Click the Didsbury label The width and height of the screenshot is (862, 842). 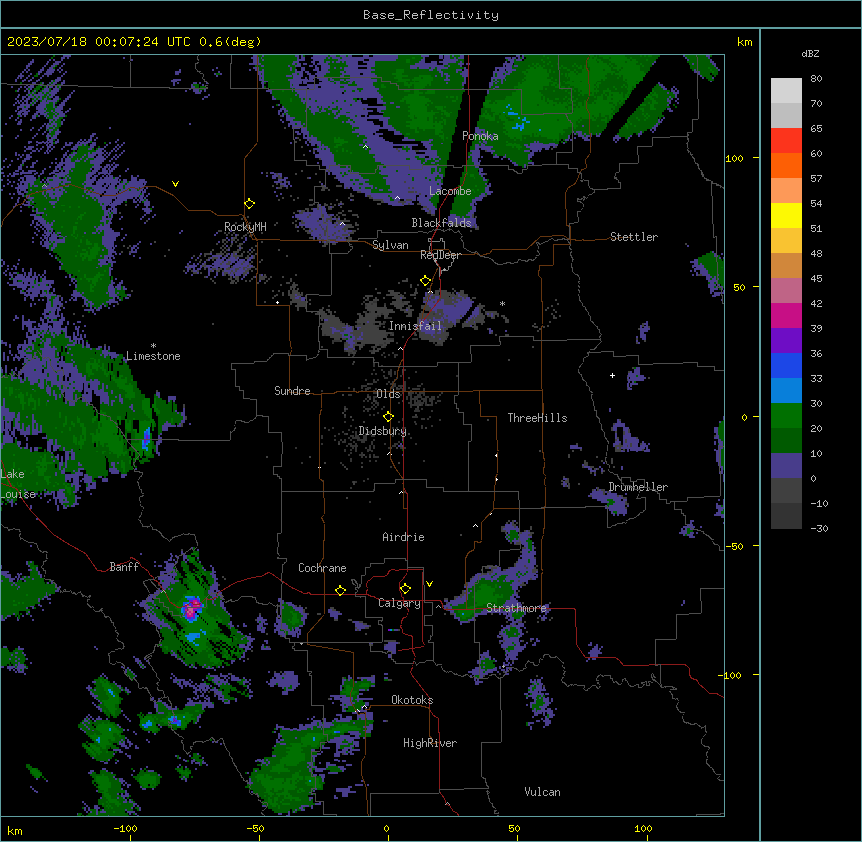point(383,431)
